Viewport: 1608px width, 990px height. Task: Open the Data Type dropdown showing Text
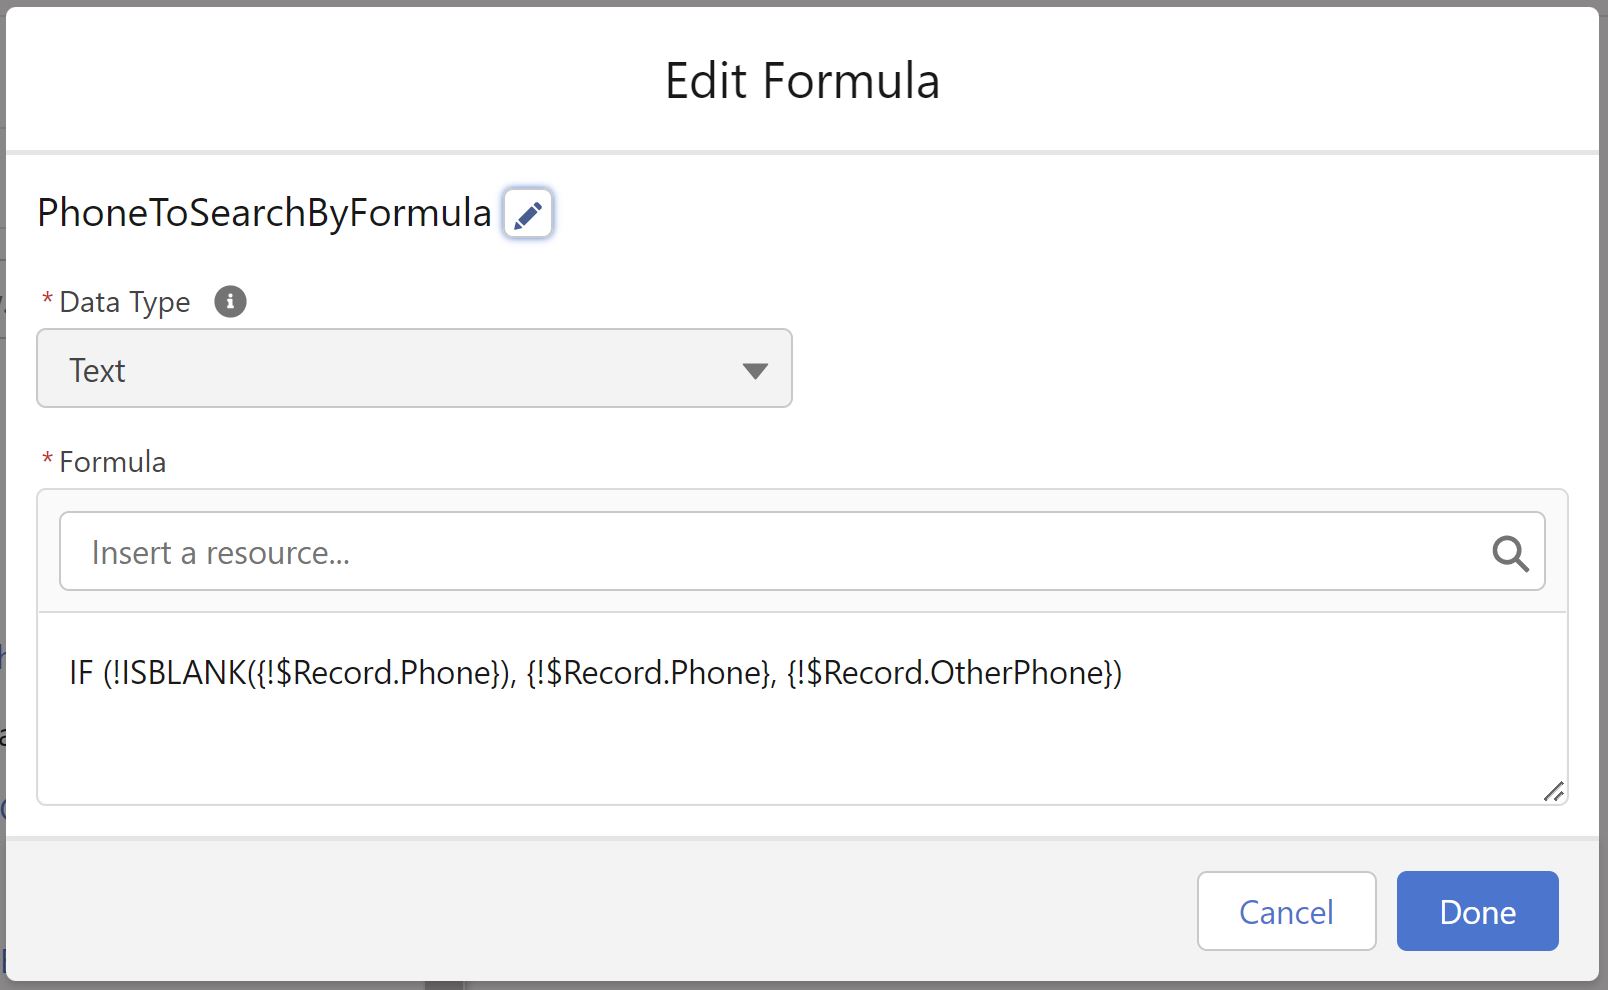pos(414,369)
